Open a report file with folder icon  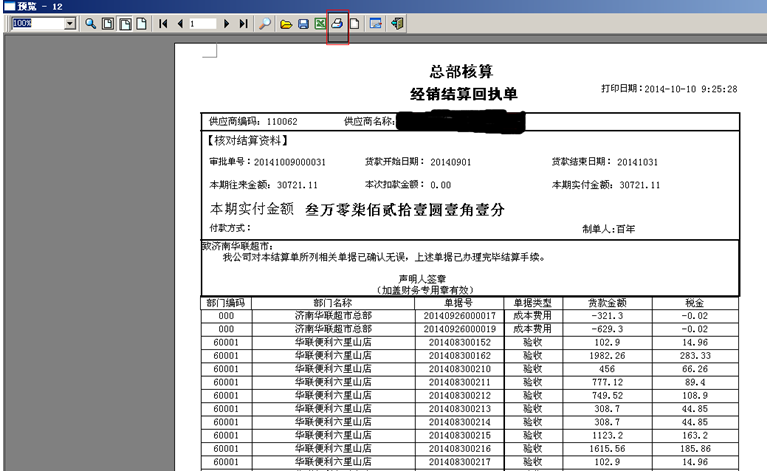[x=286, y=24]
